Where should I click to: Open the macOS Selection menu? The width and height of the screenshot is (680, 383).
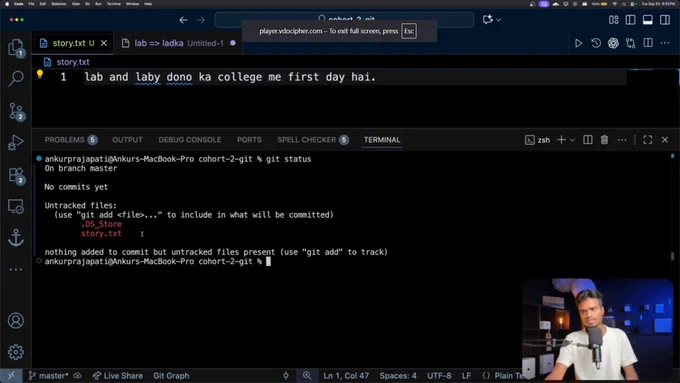point(59,4)
